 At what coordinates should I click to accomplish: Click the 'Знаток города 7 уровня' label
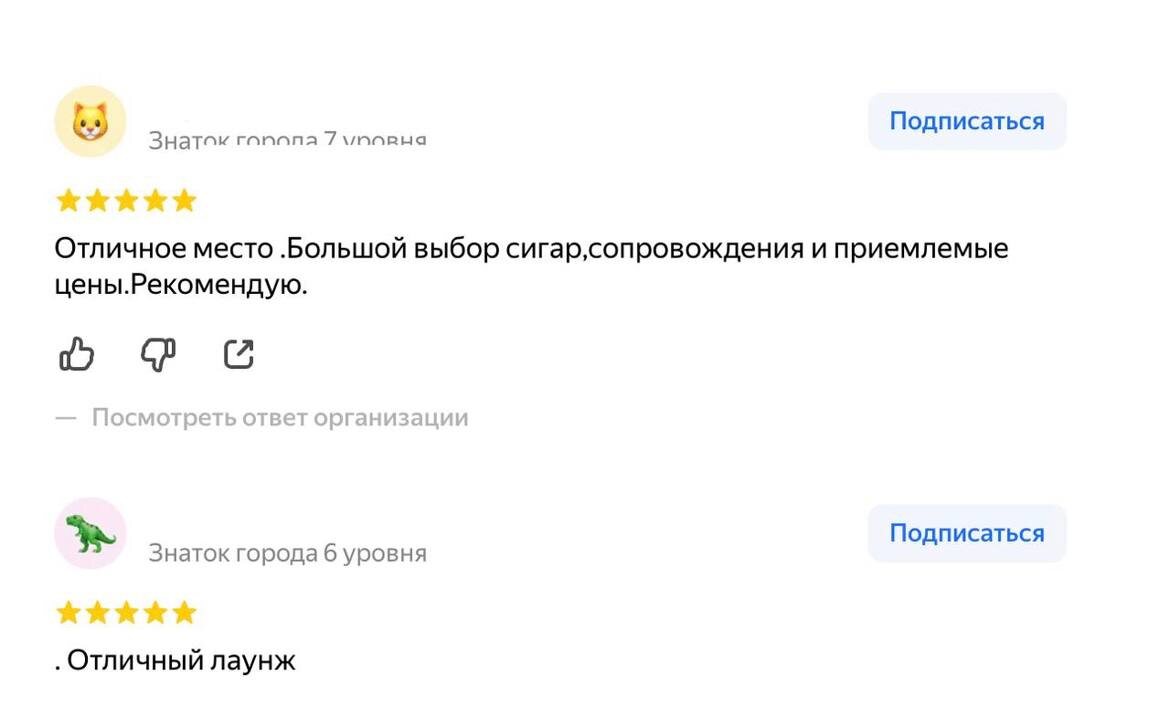(288, 140)
